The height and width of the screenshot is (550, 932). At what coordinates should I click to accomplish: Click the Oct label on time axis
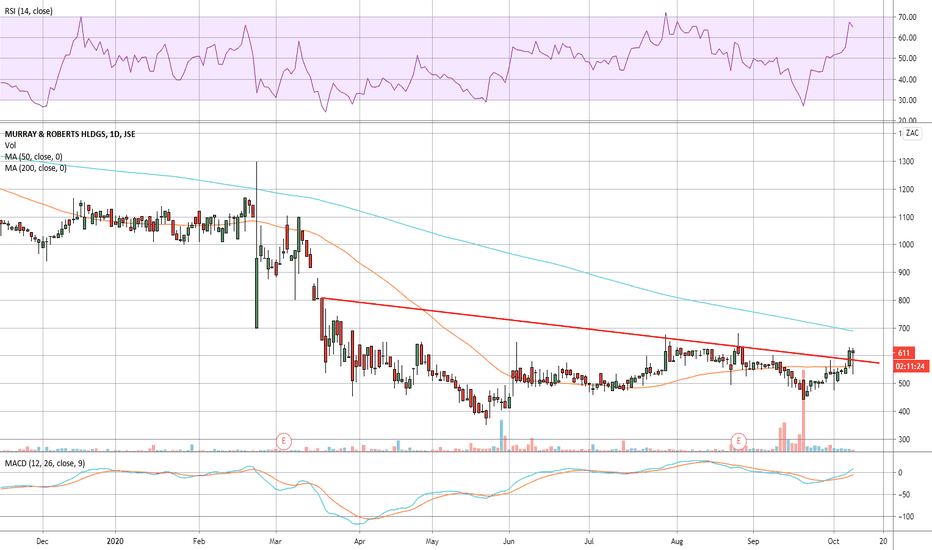833,542
